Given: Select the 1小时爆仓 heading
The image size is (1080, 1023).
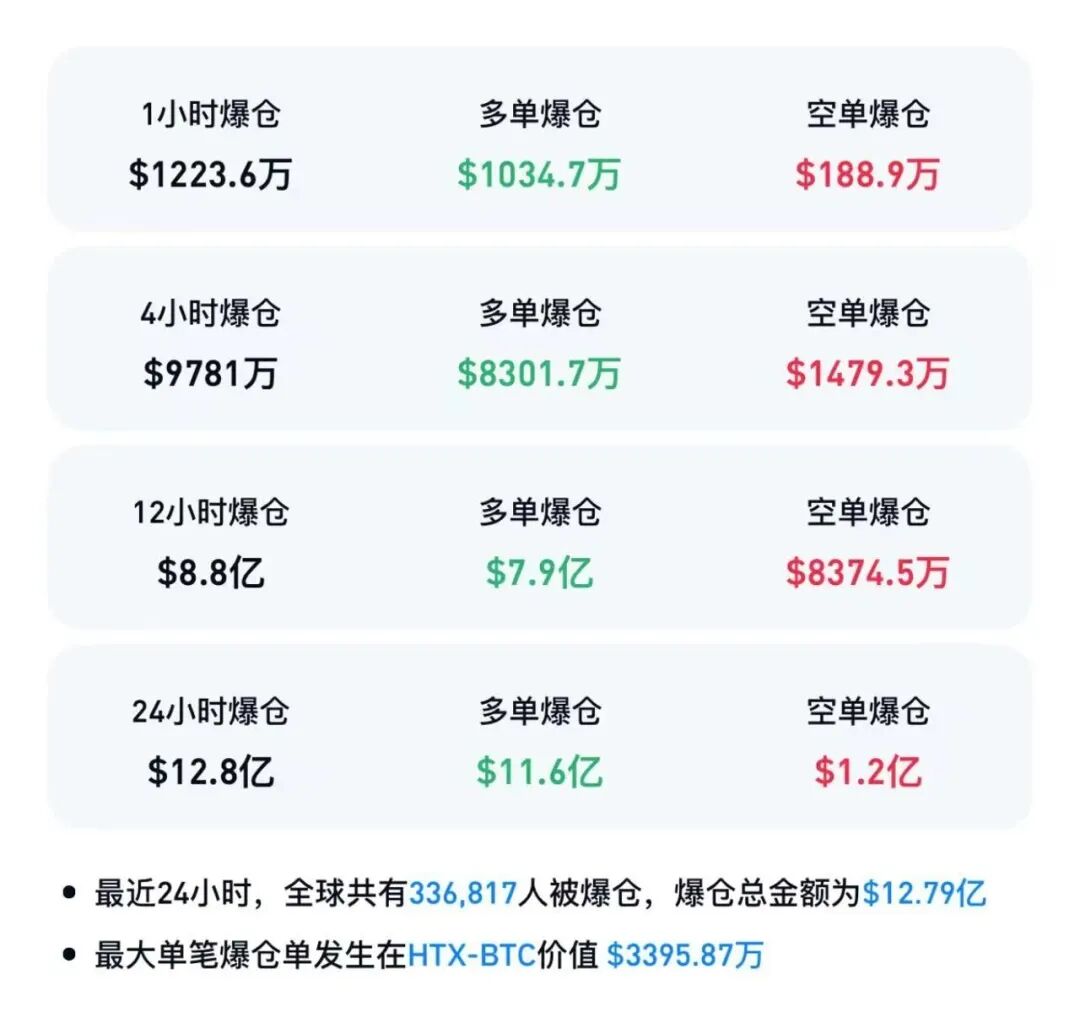Looking at the screenshot, I should point(211,114).
